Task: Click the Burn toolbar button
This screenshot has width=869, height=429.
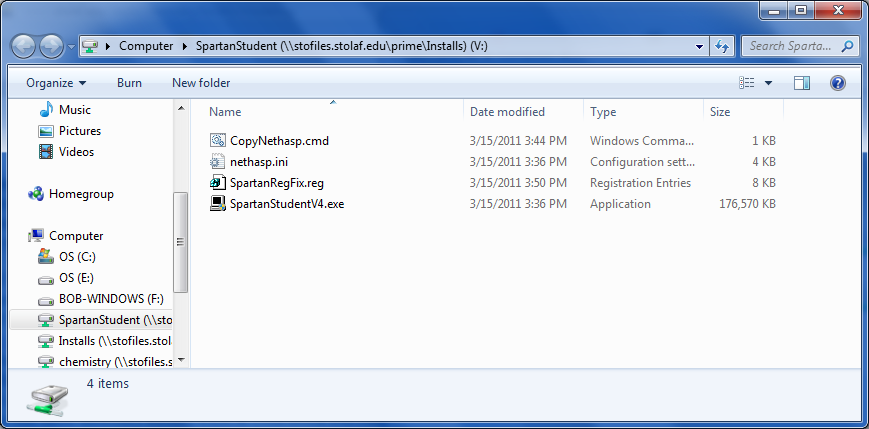Action: click(x=129, y=83)
